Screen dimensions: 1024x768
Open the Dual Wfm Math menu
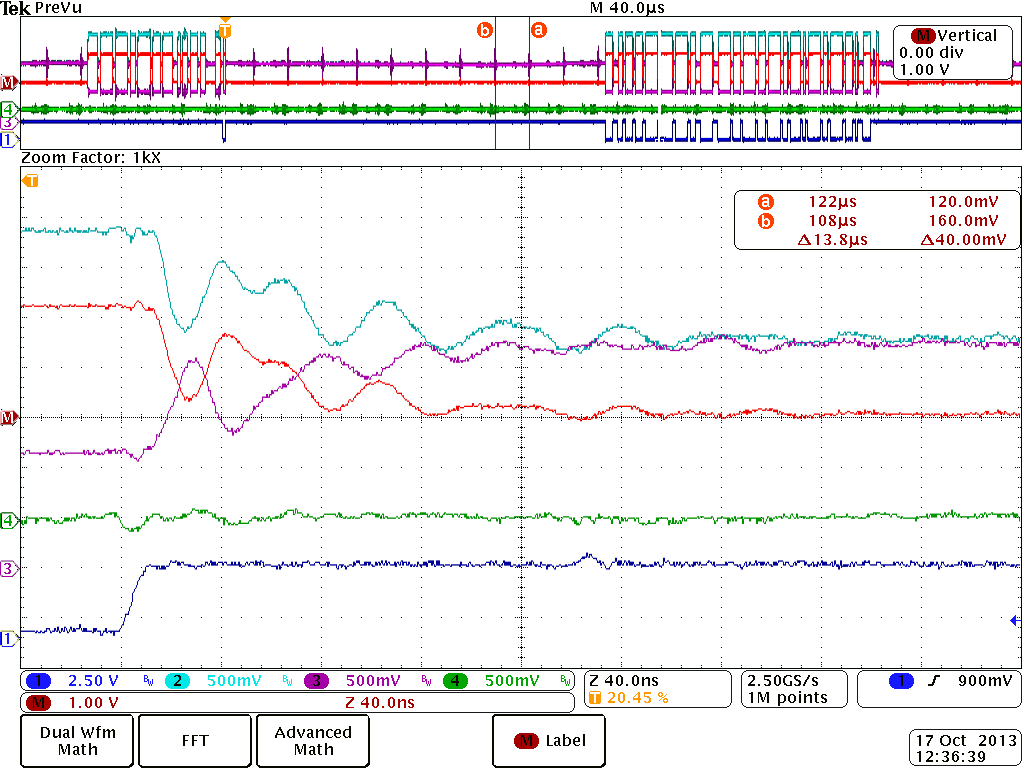click(75, 740)
